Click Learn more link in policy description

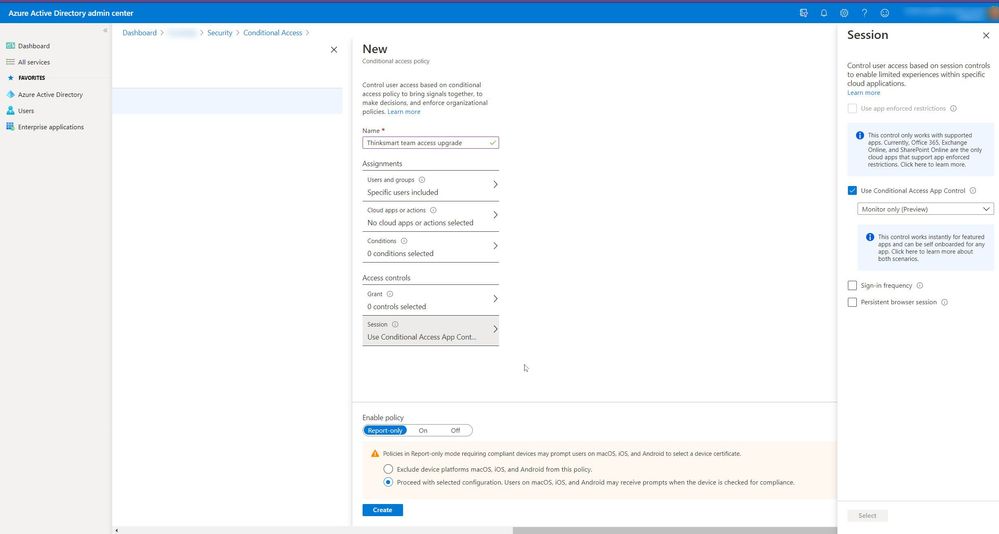404,112
